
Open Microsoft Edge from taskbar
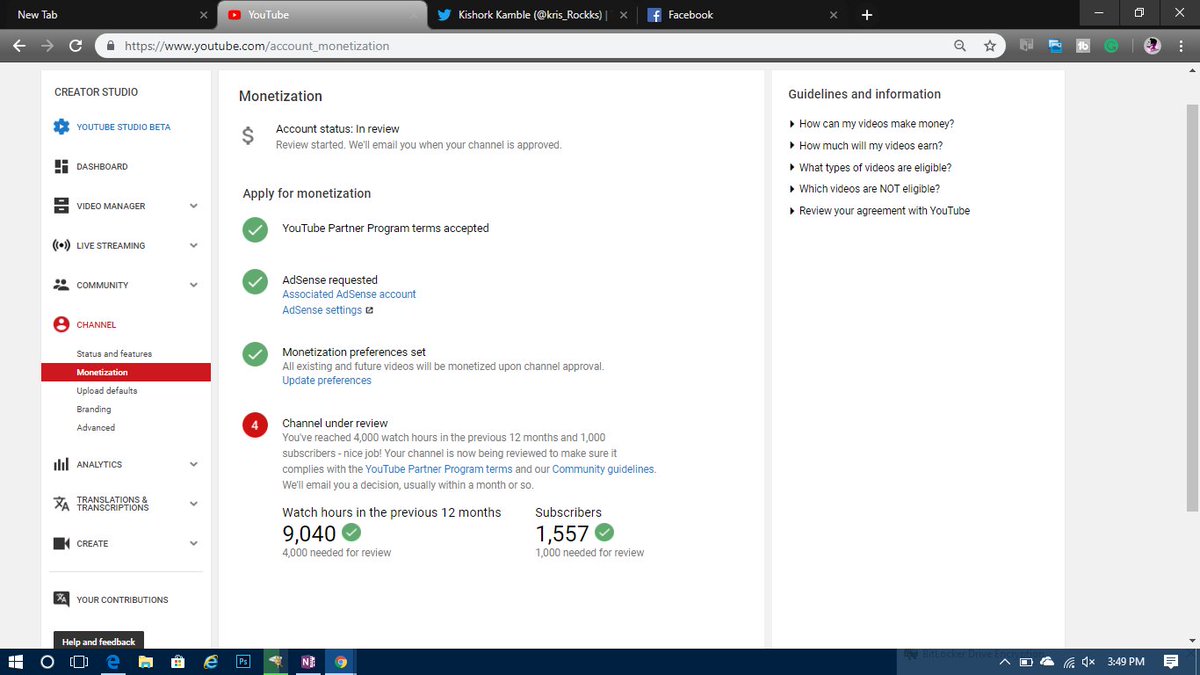click(x=113, y=661)
